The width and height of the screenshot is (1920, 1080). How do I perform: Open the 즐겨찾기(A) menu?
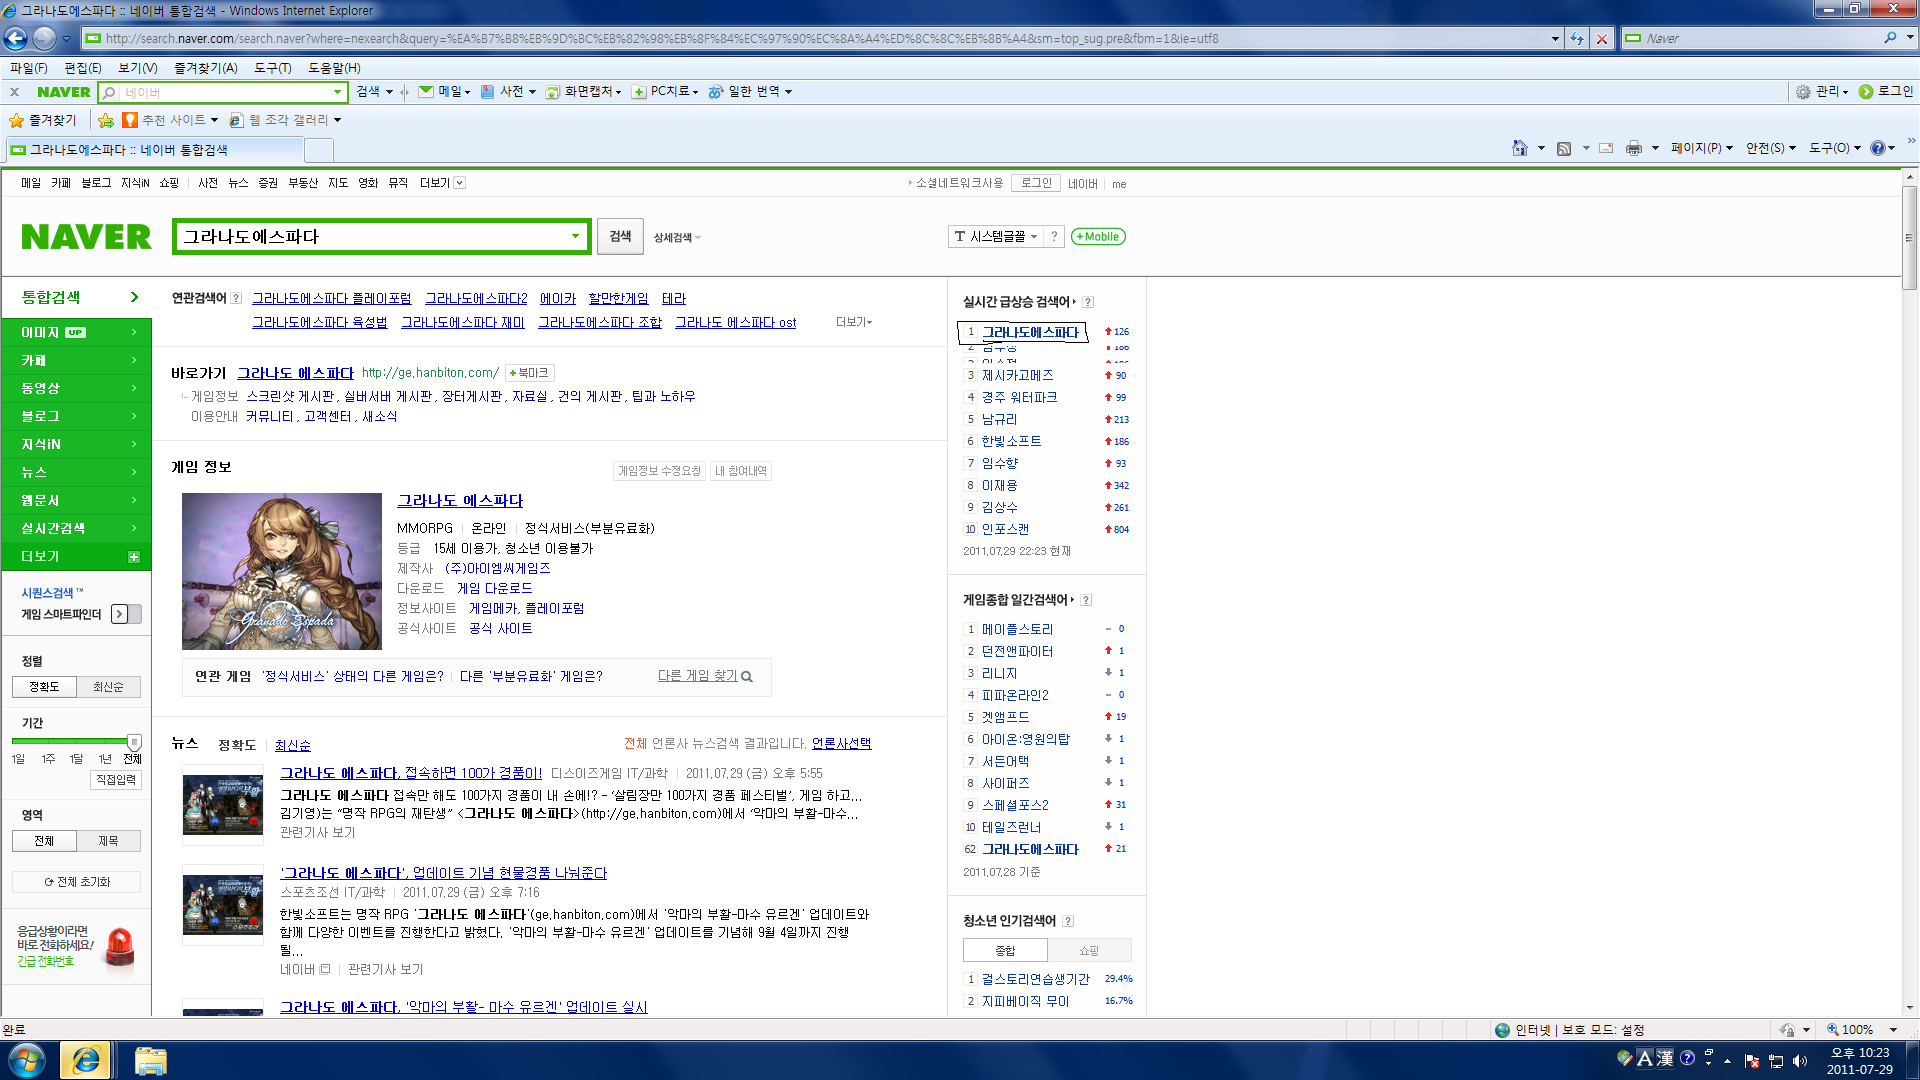206,68
